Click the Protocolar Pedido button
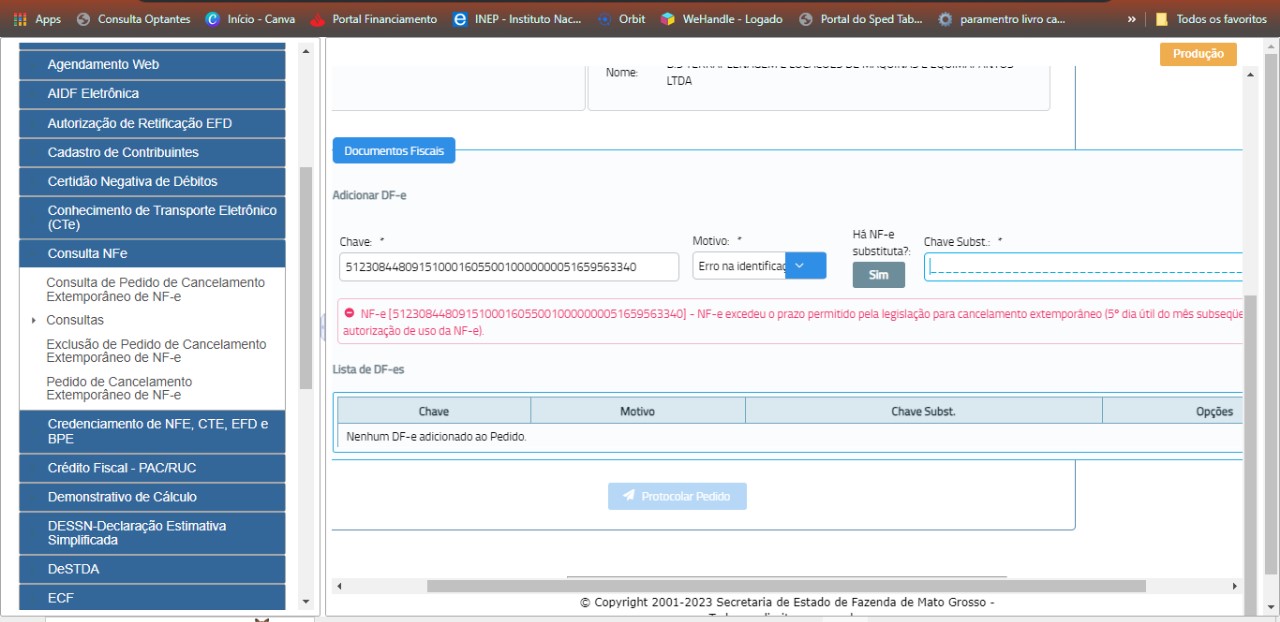 (677, 496)
